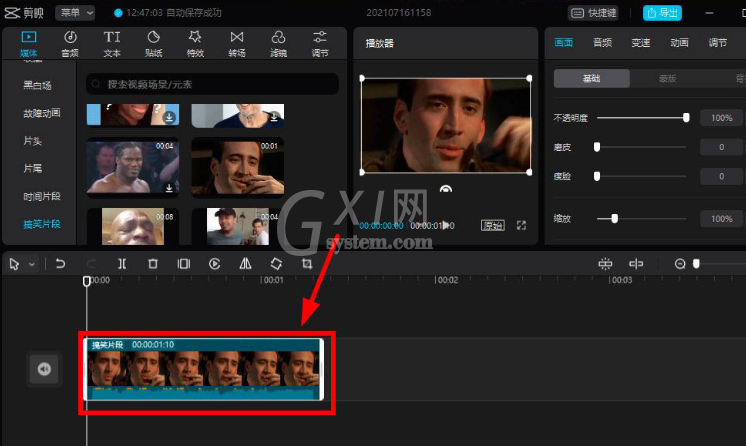
Task: Click the 原始 aspect ratio button
Action: (492, 225)
